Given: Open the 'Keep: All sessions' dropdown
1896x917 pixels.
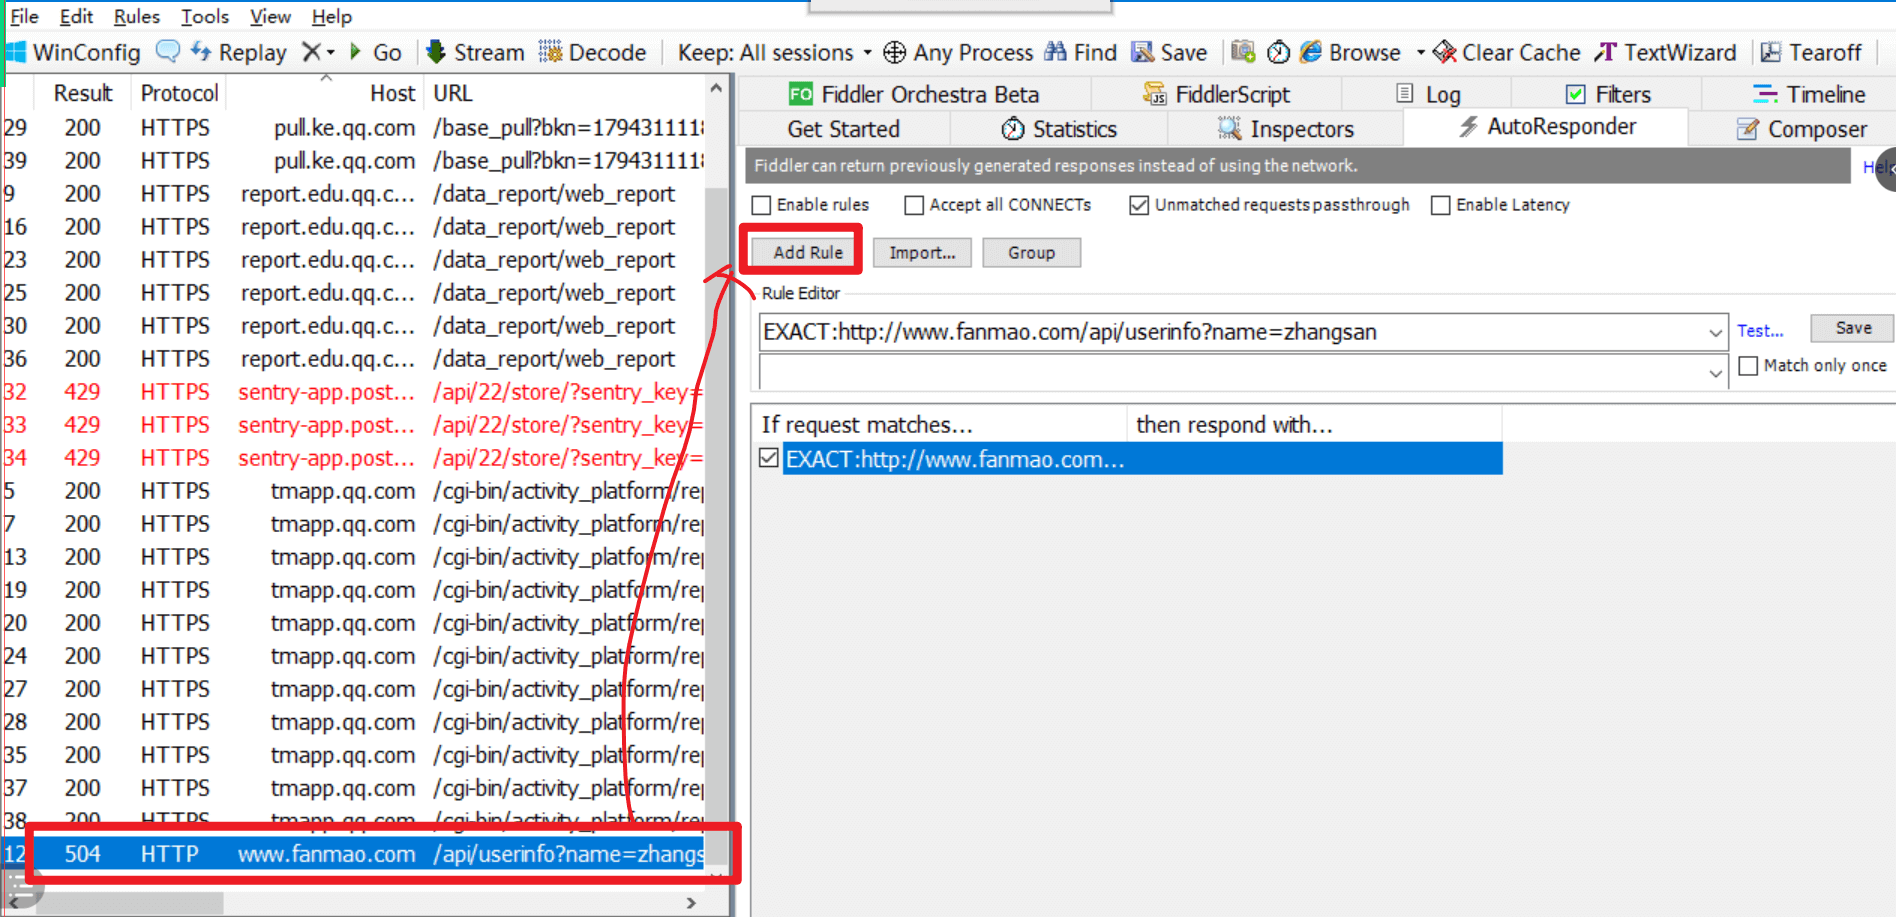Looking at the screenshot, I should click(x=774, y=52).
